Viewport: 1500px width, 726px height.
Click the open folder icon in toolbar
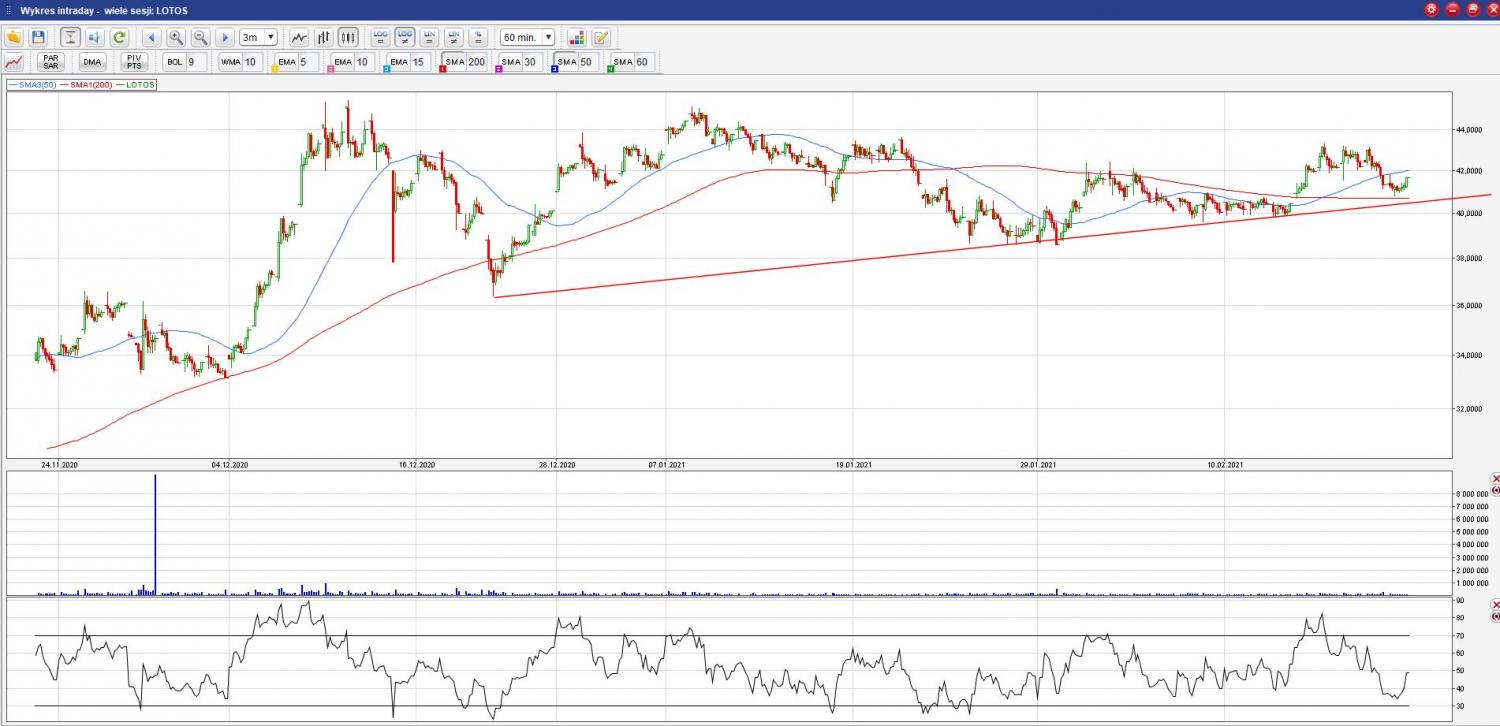click(x=14, y=37)
